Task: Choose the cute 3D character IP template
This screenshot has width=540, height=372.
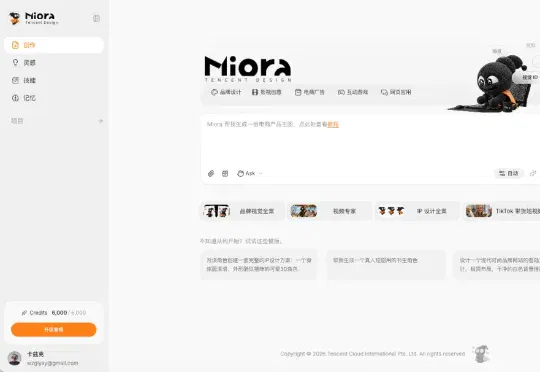Action: click(259, 265)
